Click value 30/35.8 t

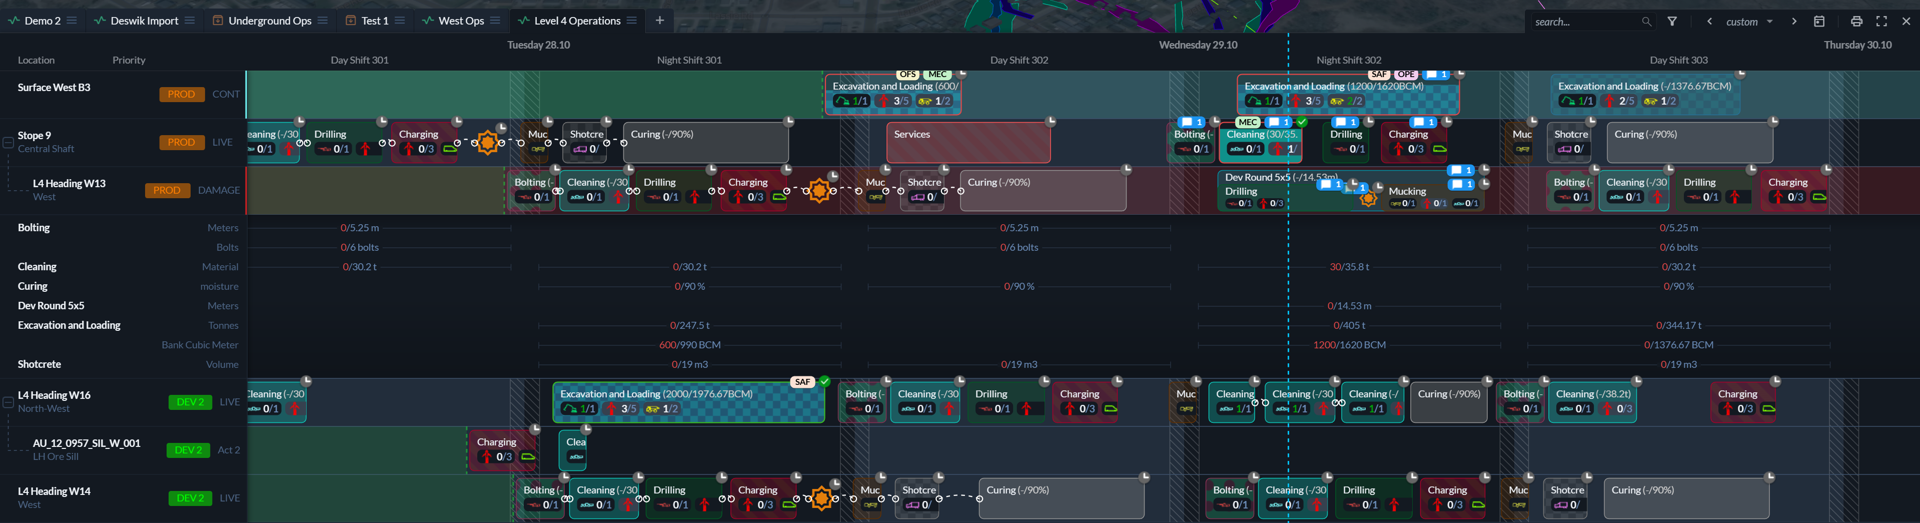coord(1349,267)
